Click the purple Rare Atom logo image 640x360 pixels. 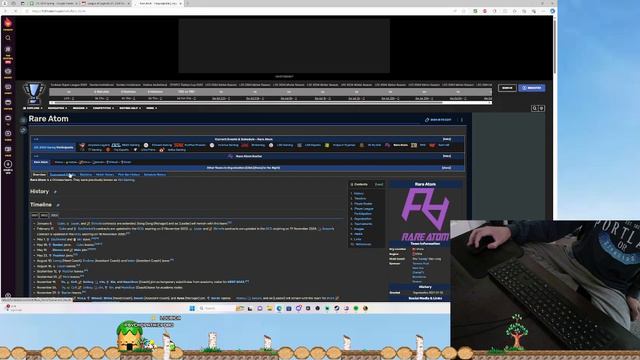coord(425,214)
